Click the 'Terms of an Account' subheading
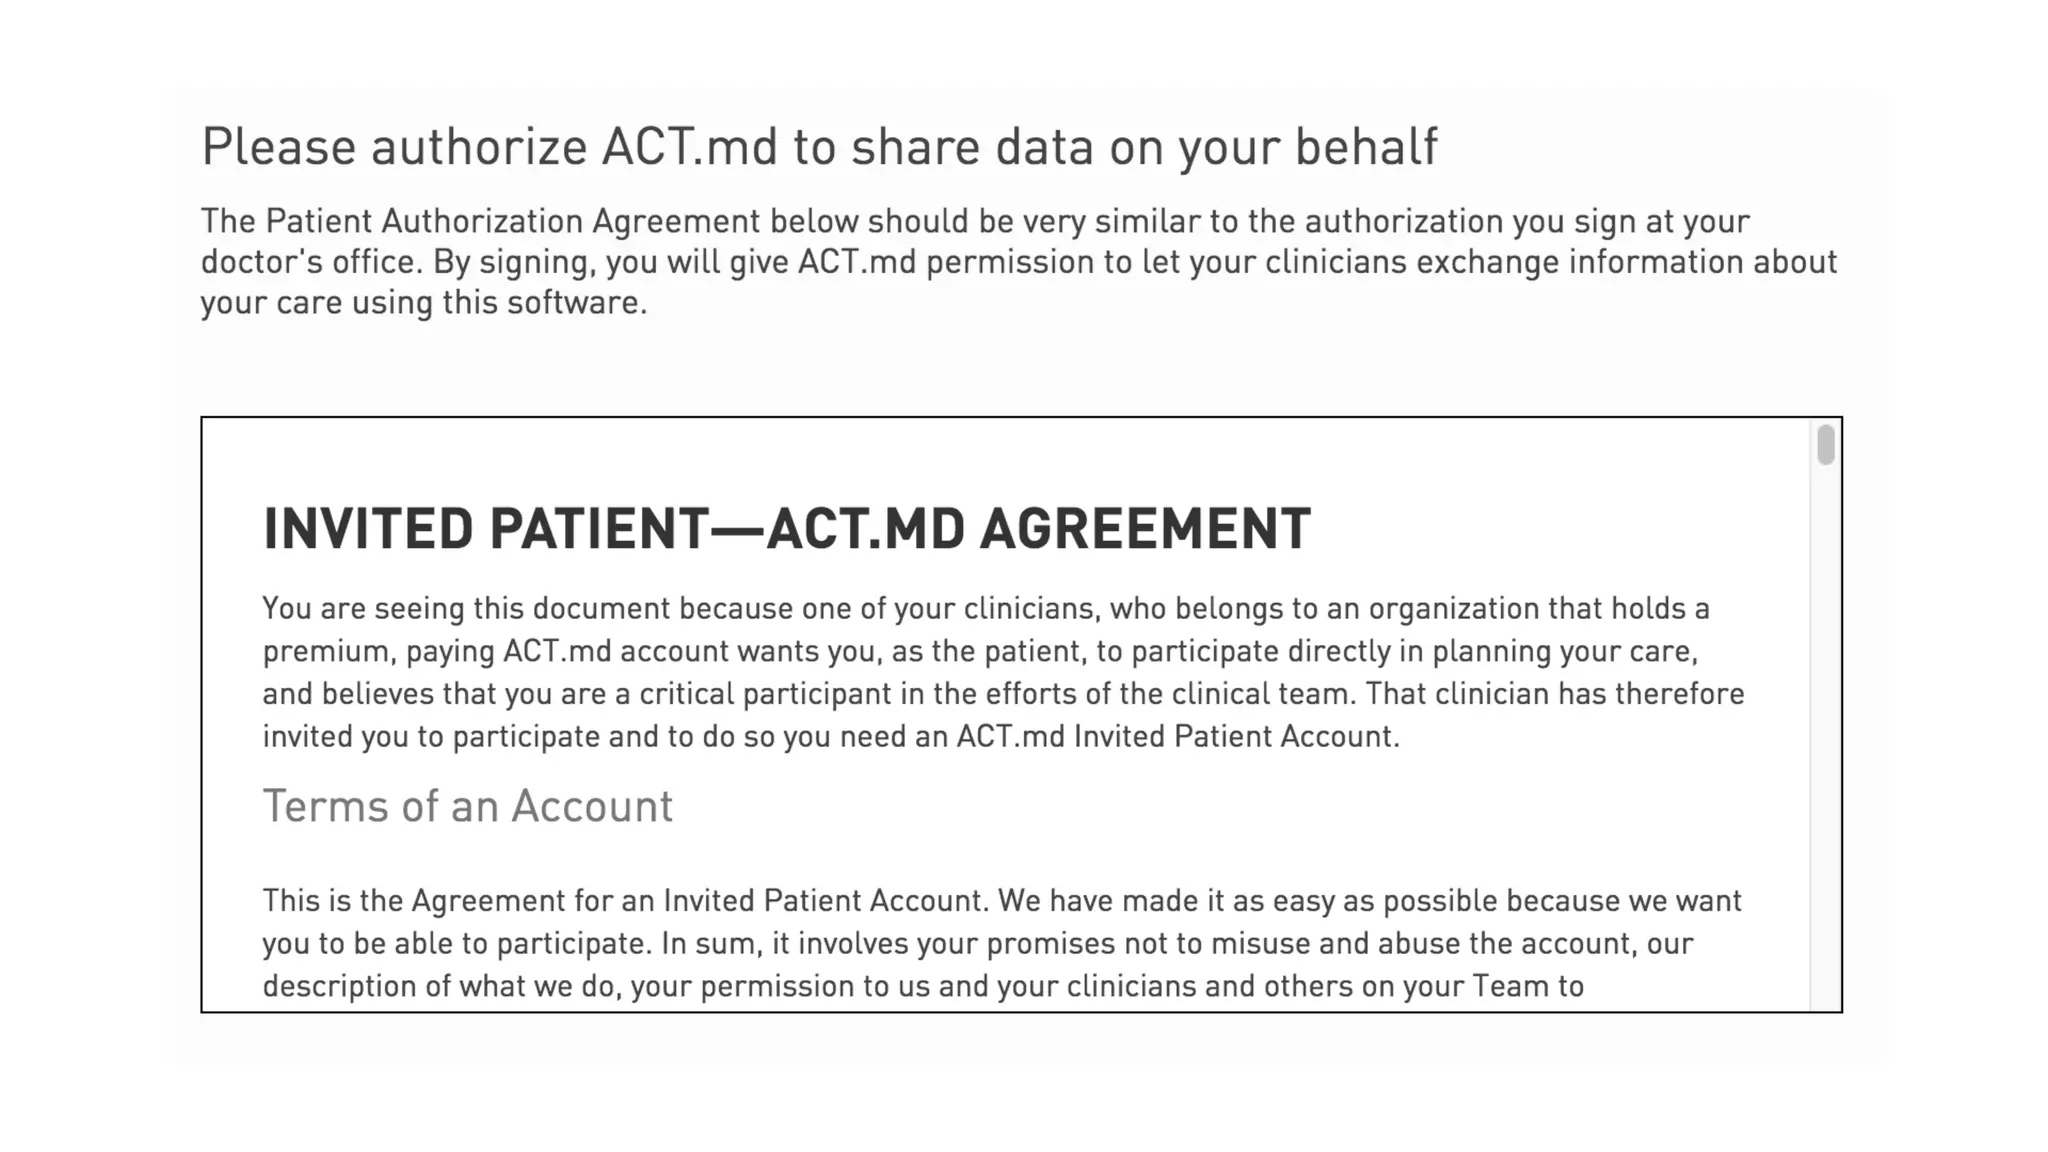This screenshot has width=2048, height=1152. pyautogui.click(x=468, y=806)
